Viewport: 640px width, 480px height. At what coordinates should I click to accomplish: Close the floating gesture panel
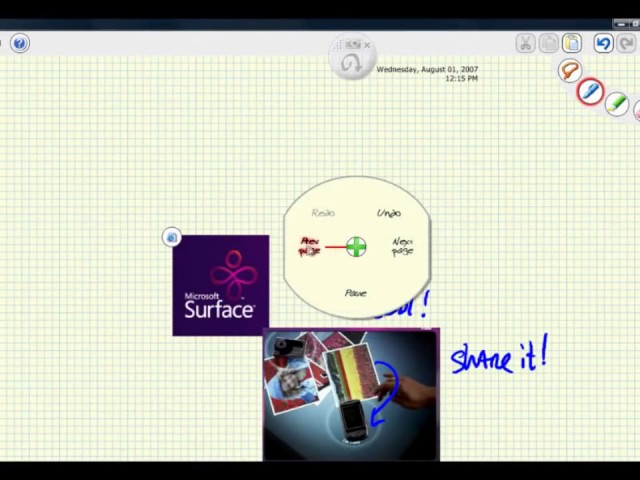(x=367, y=45)
